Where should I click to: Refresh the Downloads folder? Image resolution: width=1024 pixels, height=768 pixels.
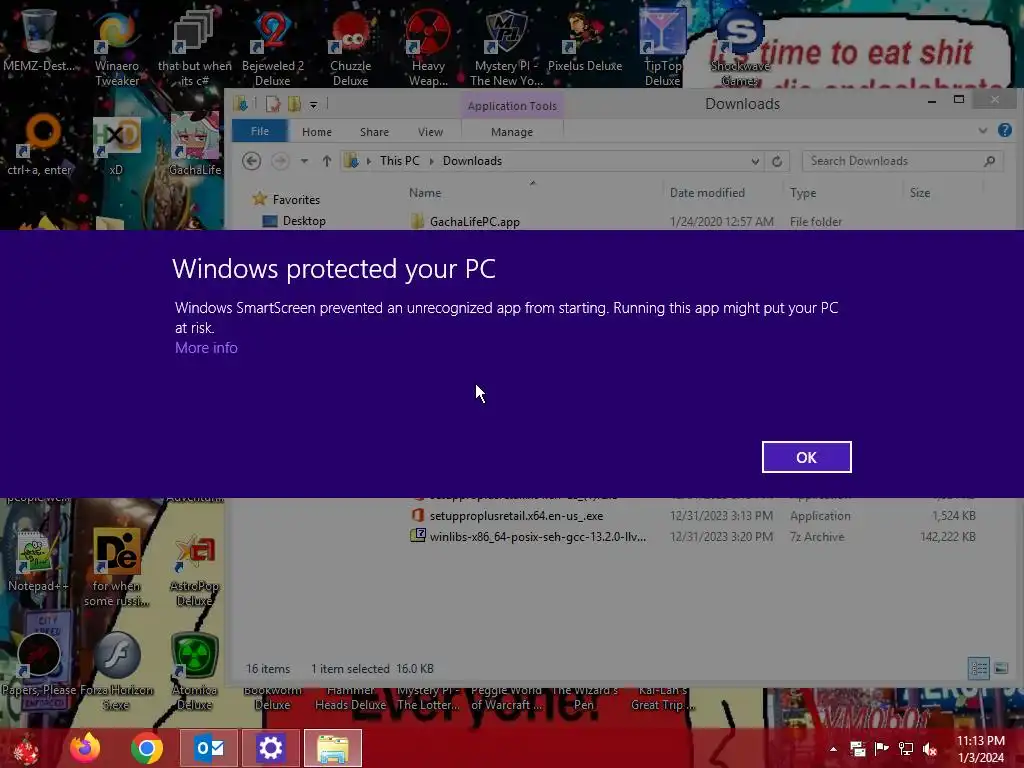click(777, 161)
